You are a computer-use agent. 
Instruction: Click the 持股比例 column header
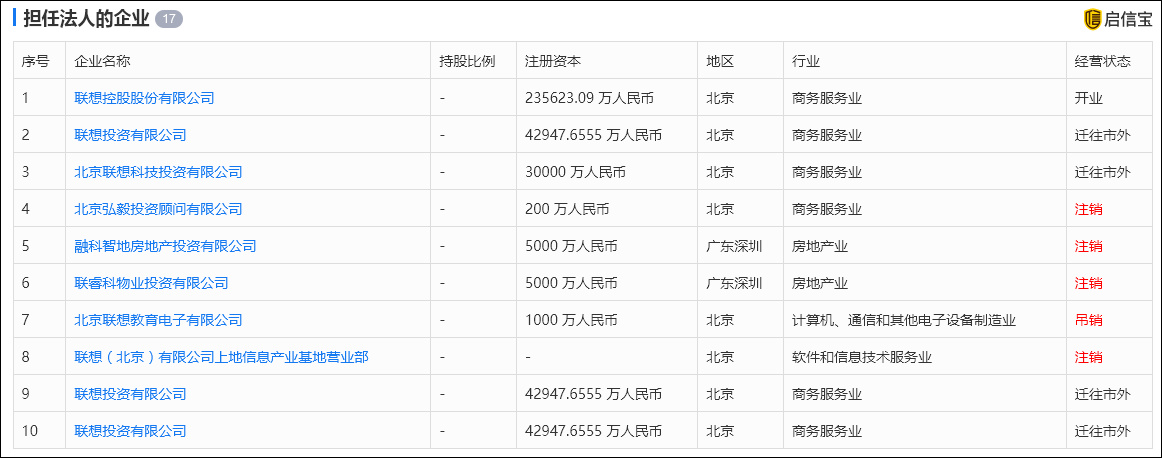tap(467, 61)
